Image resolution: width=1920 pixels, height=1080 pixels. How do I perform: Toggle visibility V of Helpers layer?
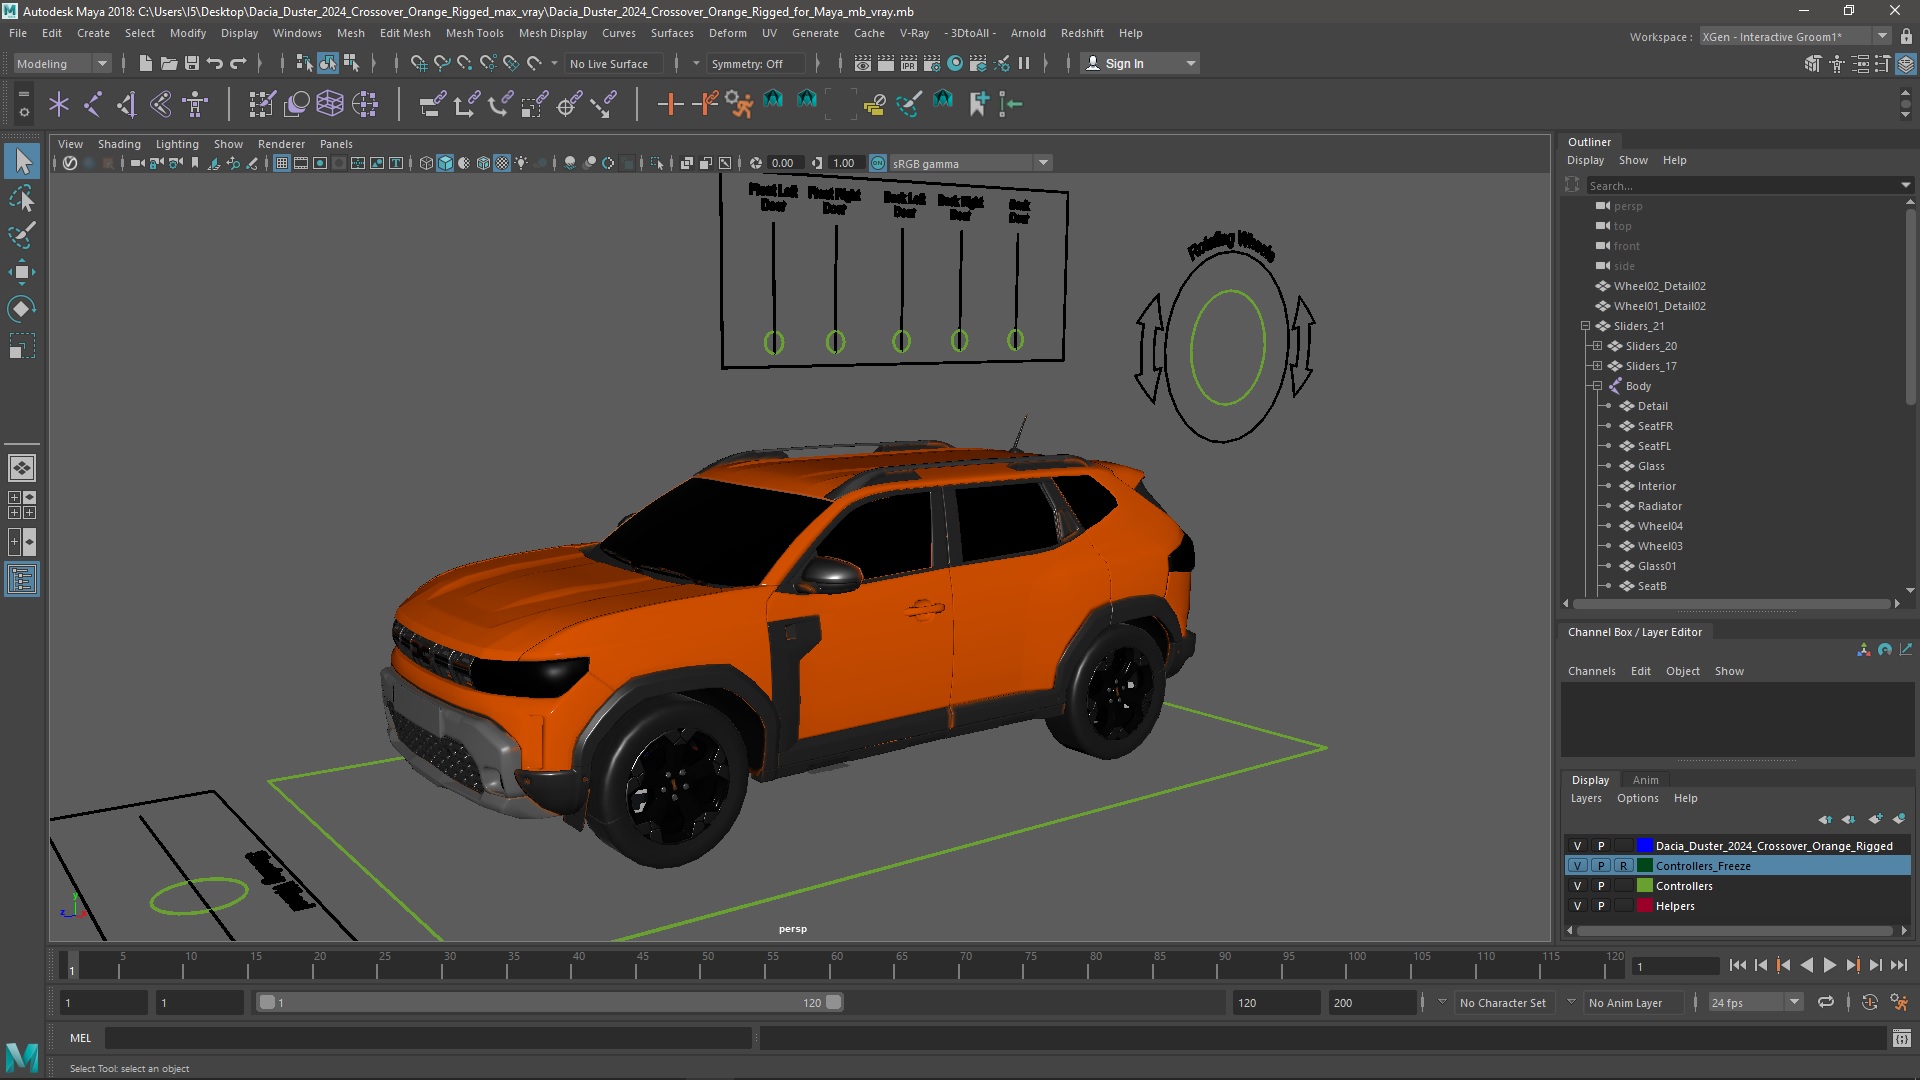click(1578, 906)
